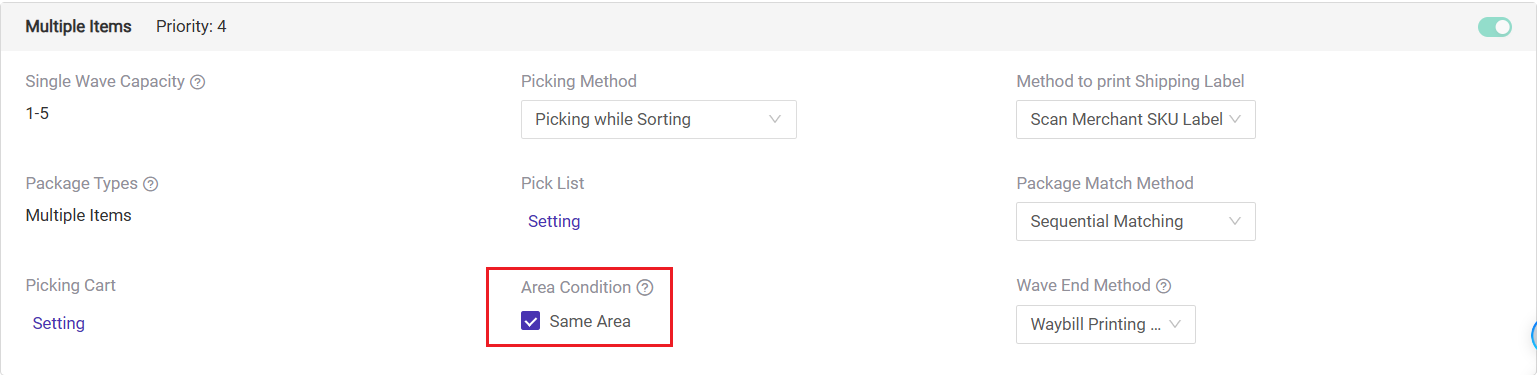
Task: Click chevron arrow of Scan Merchant SKU Label
Action: (x=1235, y=119)
